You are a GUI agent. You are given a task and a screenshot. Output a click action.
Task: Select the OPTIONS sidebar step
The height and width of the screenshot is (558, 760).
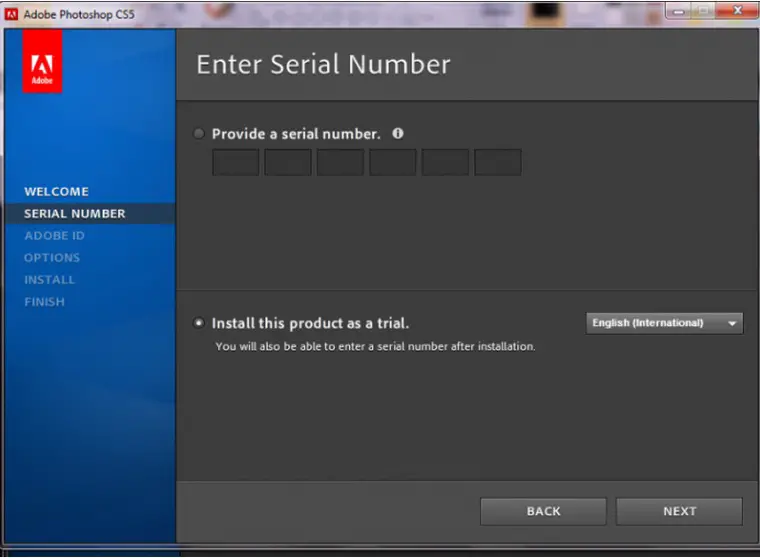(52, 258)
